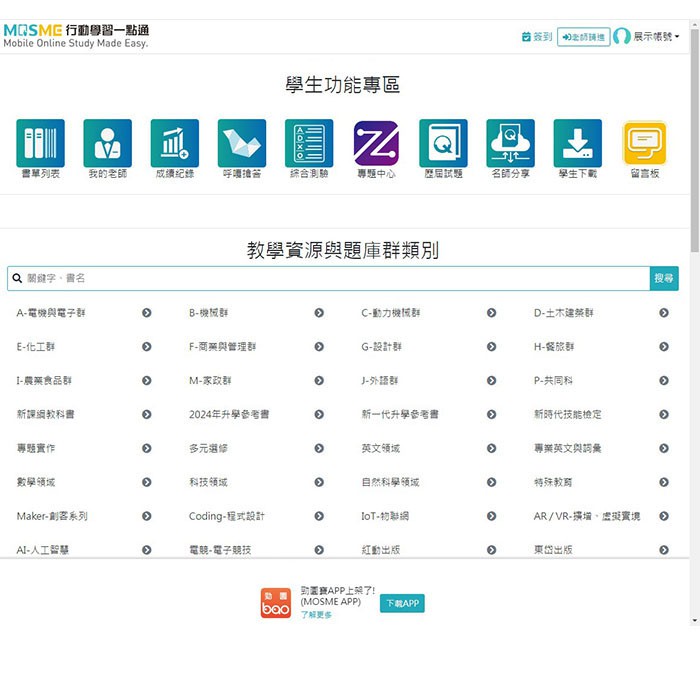Viewport: 700px width, 700px height.
Task: Open the purple 專題中心 icon
Action: pos(376,144)
